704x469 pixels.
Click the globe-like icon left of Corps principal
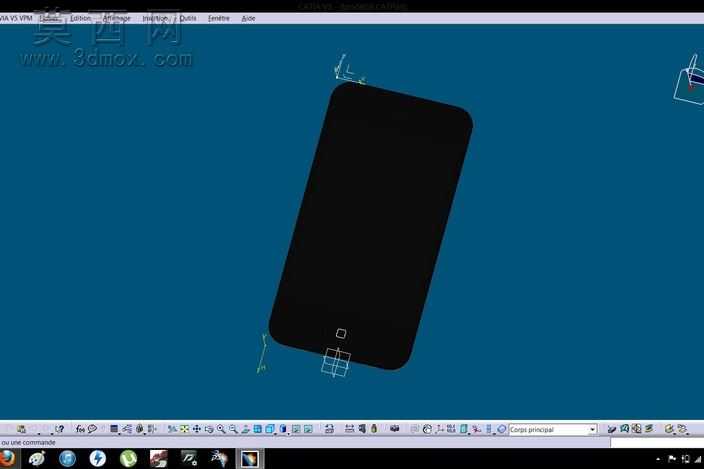pos(502,429)
